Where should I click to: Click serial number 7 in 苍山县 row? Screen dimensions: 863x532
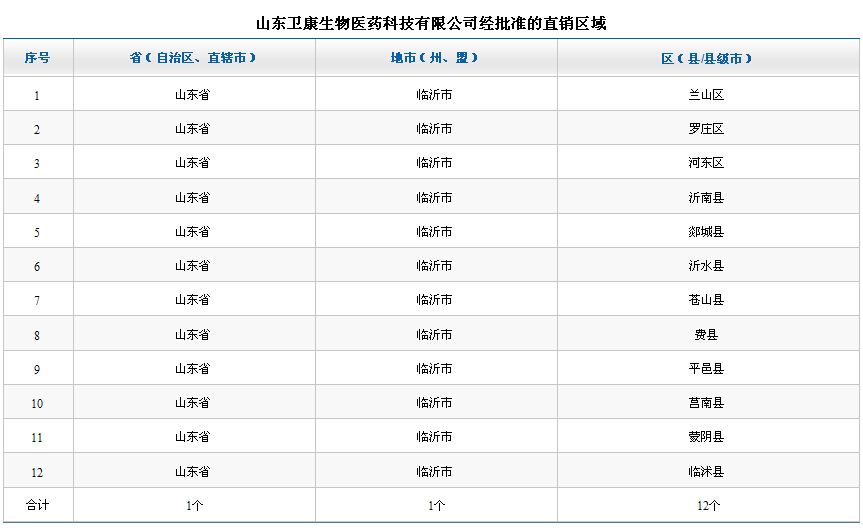[37, 301]
